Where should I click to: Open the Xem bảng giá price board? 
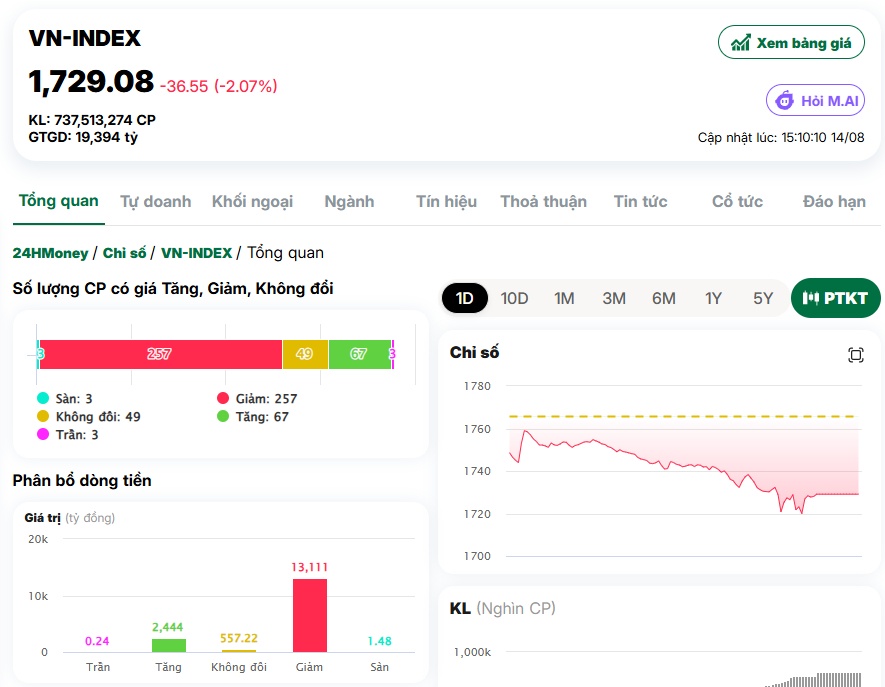point(791,42)
